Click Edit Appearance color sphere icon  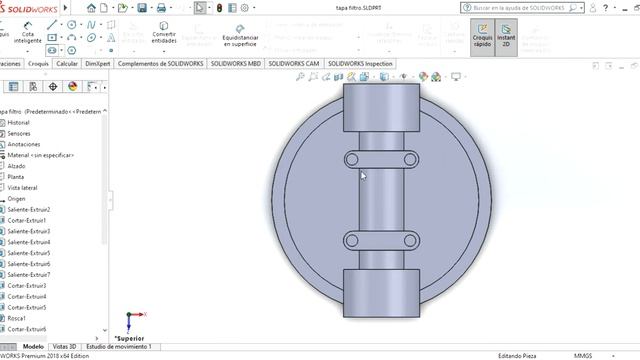coord(423,76)
